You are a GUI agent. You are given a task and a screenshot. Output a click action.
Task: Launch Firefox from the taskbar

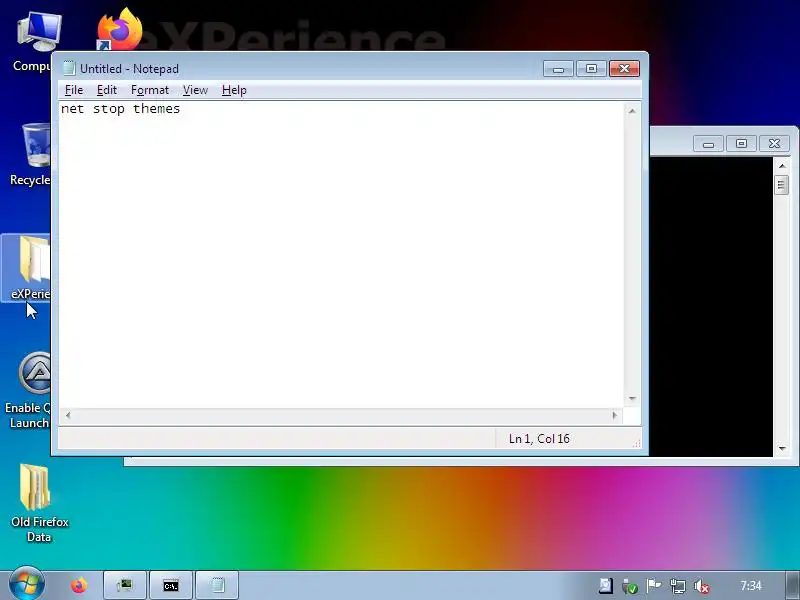(79, 585)
